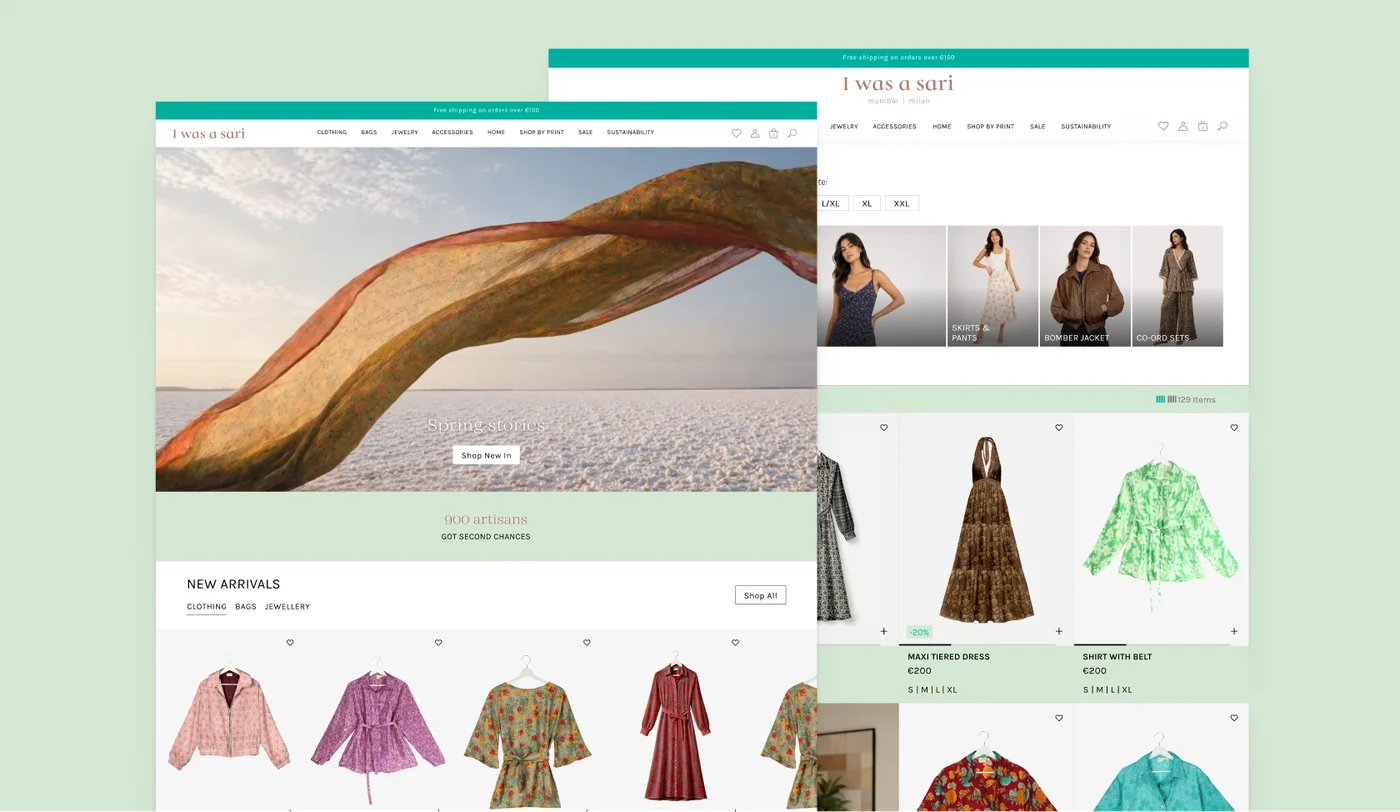Favorite the brown maxi tiered dress with its heart
This screenshot has width=1400, height=812.
coord(1059,428)
